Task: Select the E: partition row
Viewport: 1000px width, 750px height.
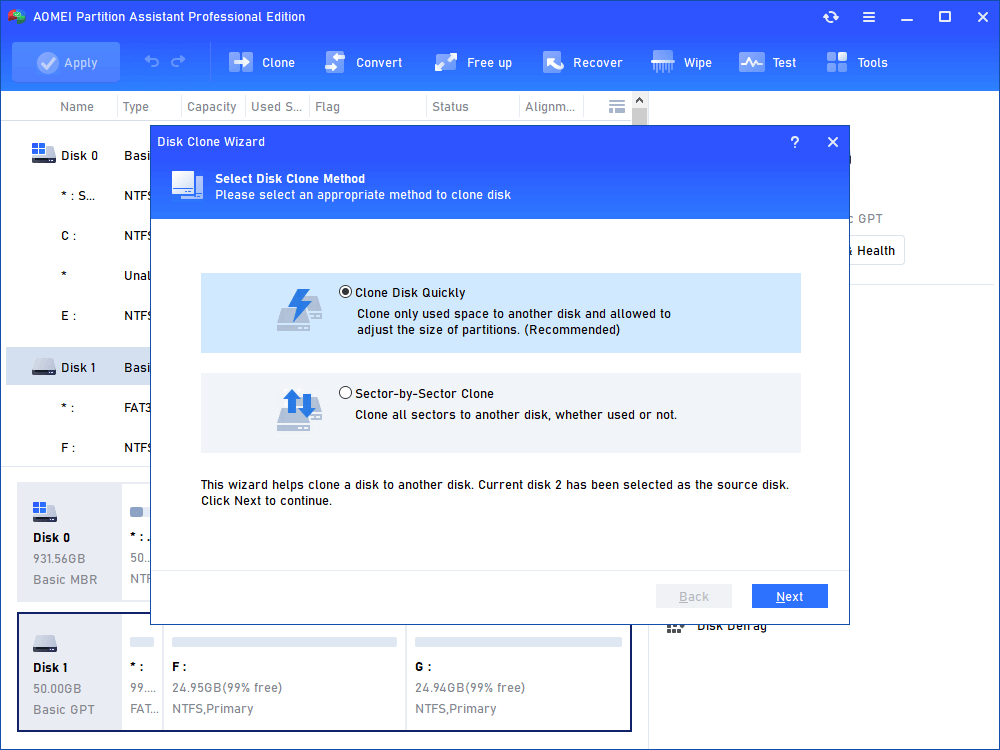Action: click(78, 315)
